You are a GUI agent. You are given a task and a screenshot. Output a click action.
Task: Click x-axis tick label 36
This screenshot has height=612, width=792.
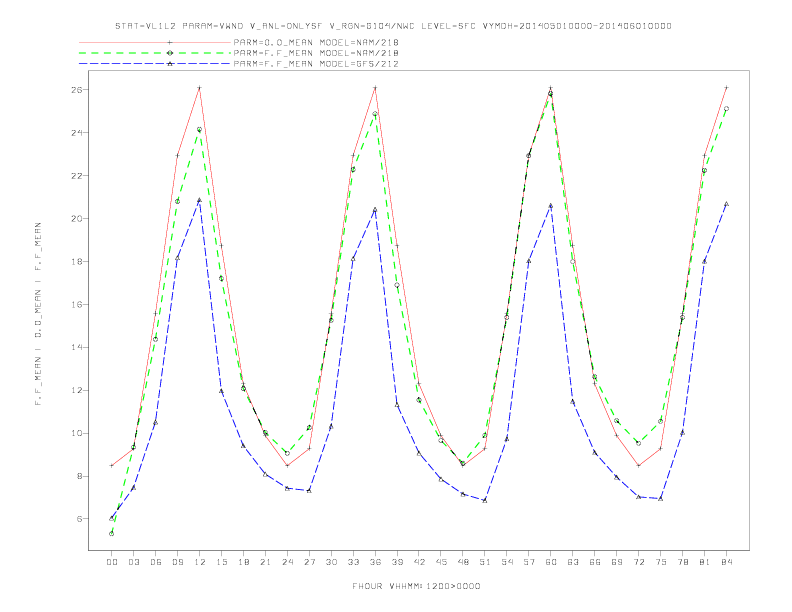click(x=375, y=562)
